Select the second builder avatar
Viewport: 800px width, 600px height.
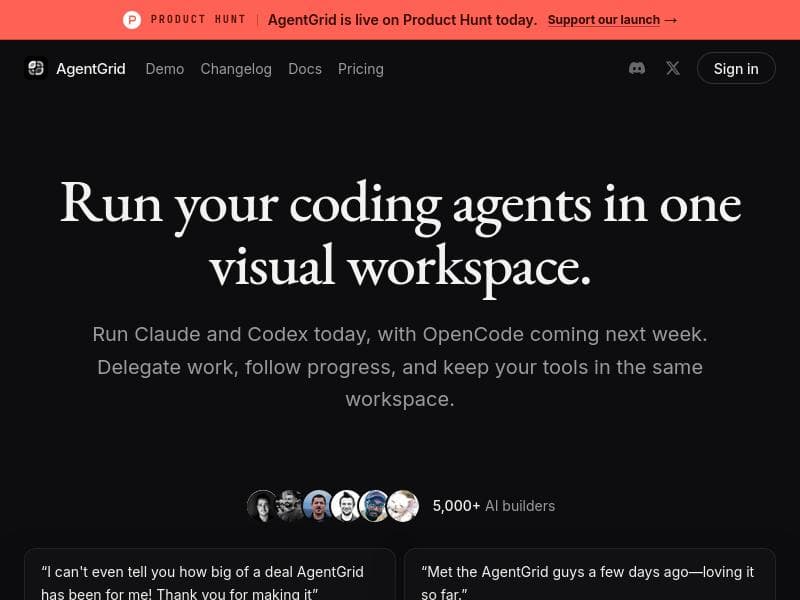tap(290, 506)
